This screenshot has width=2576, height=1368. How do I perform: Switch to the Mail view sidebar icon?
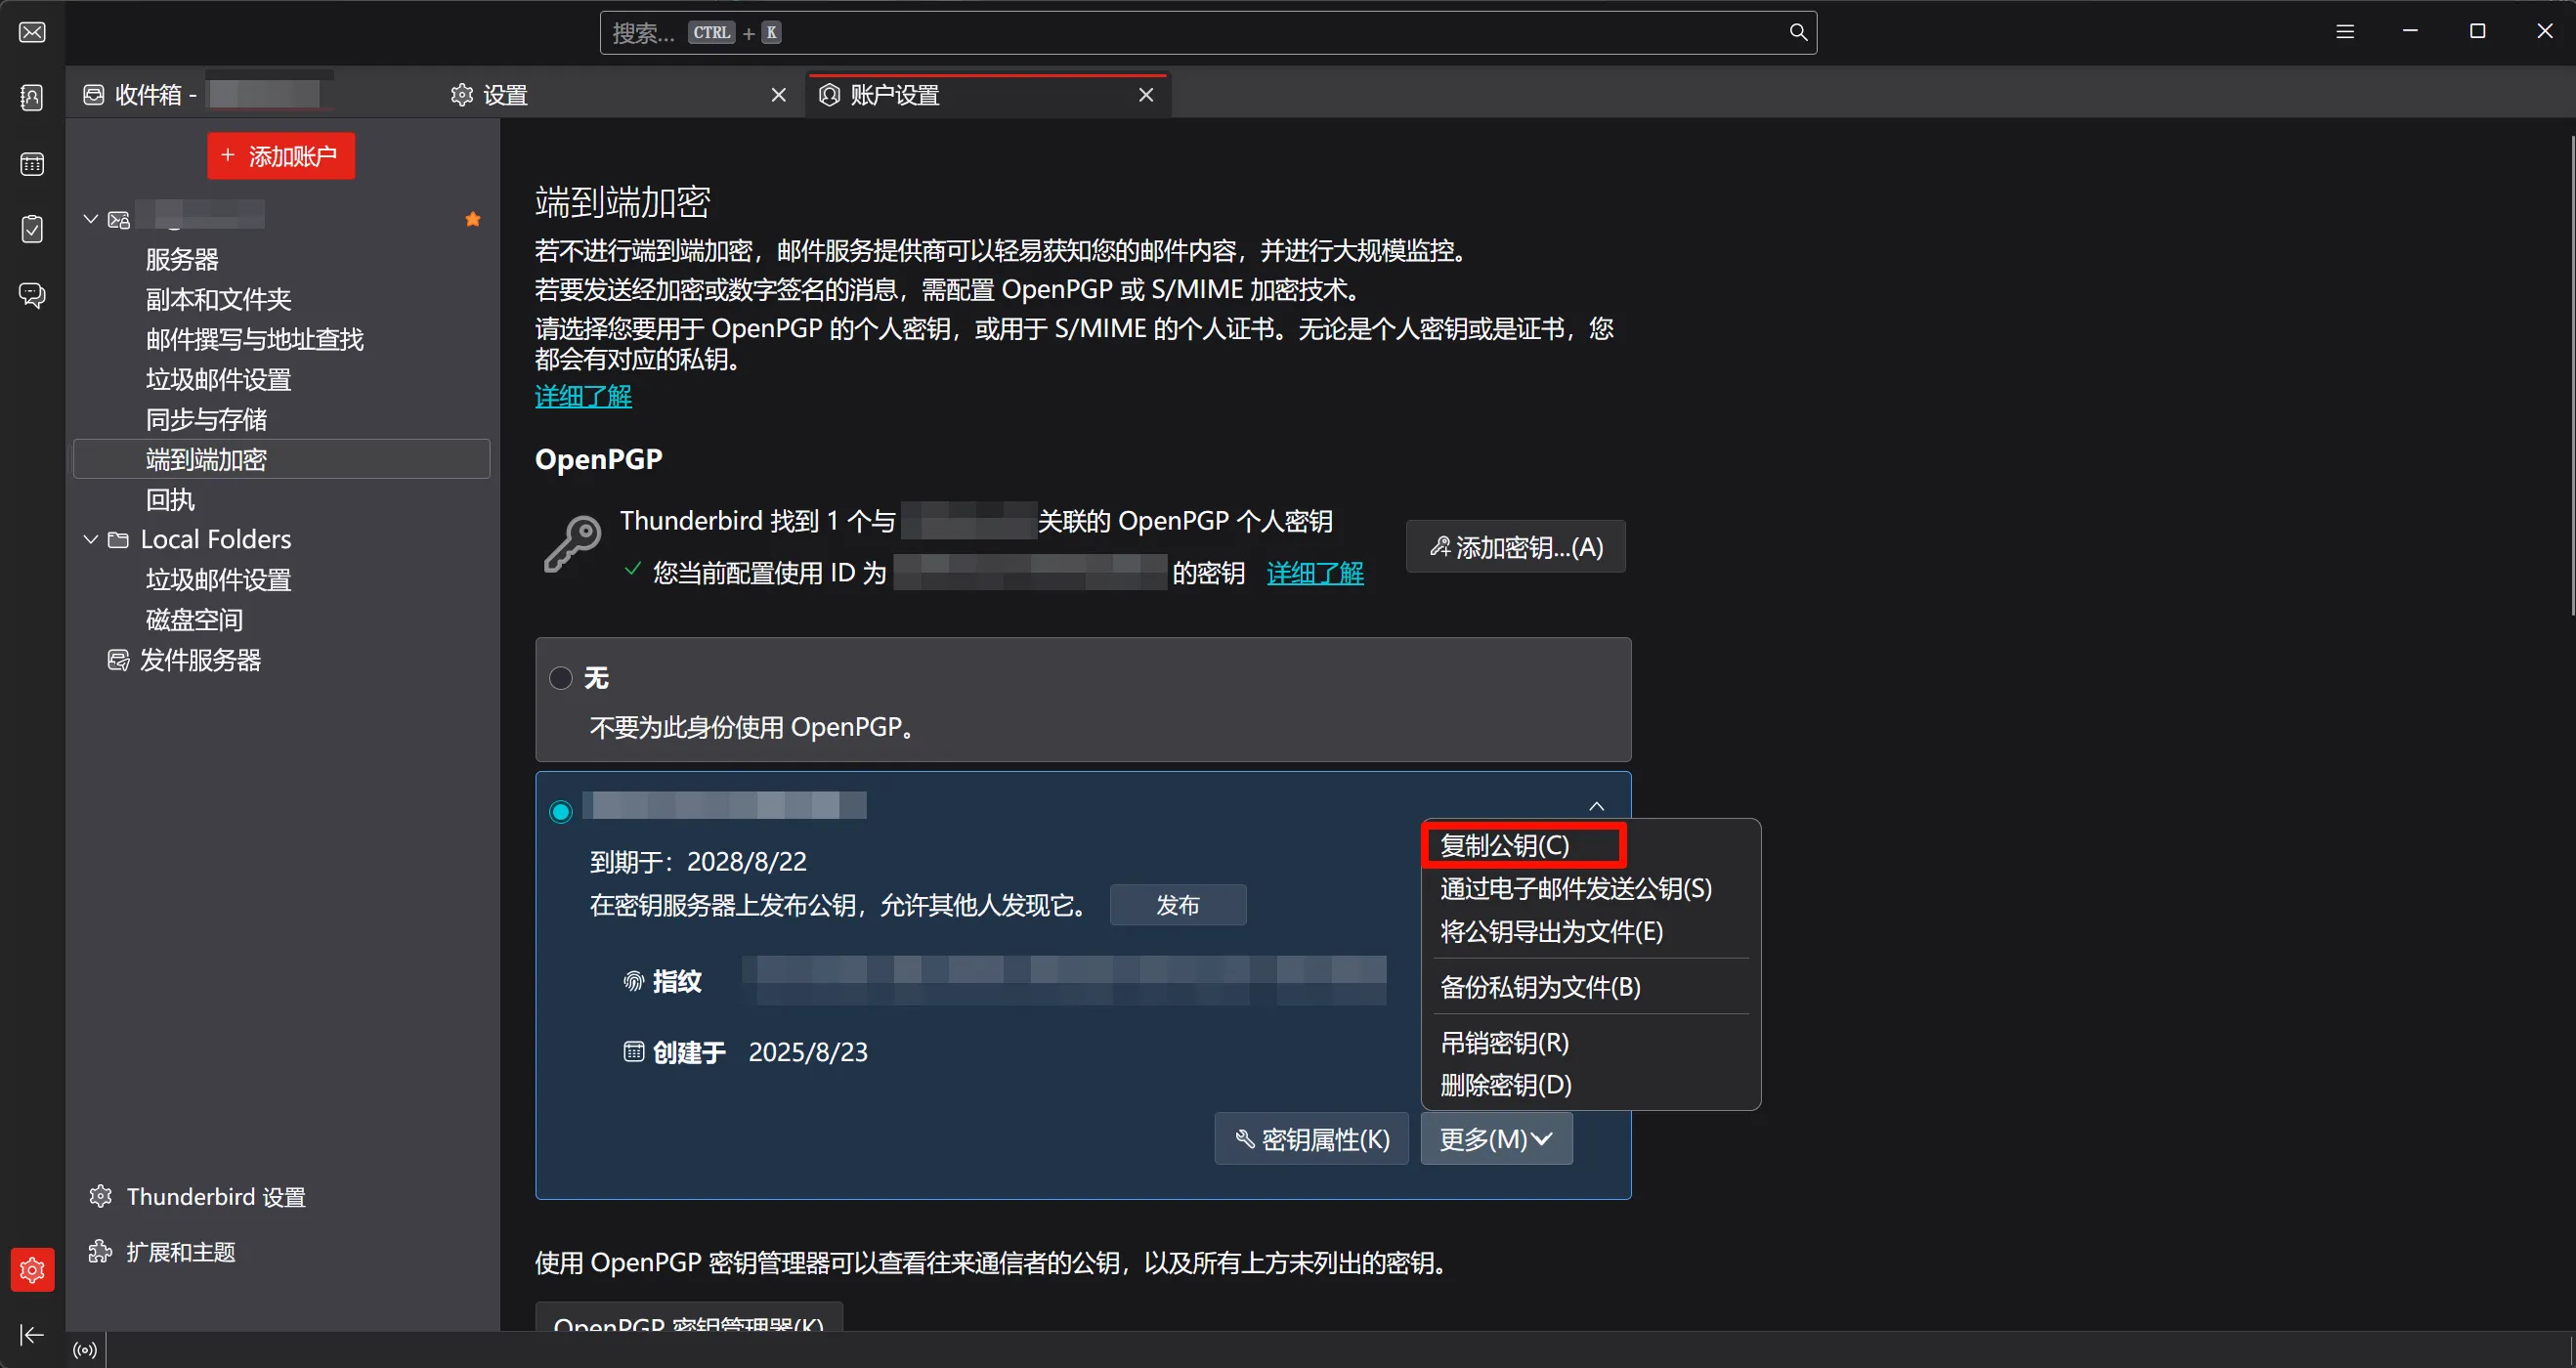point(31,31)
